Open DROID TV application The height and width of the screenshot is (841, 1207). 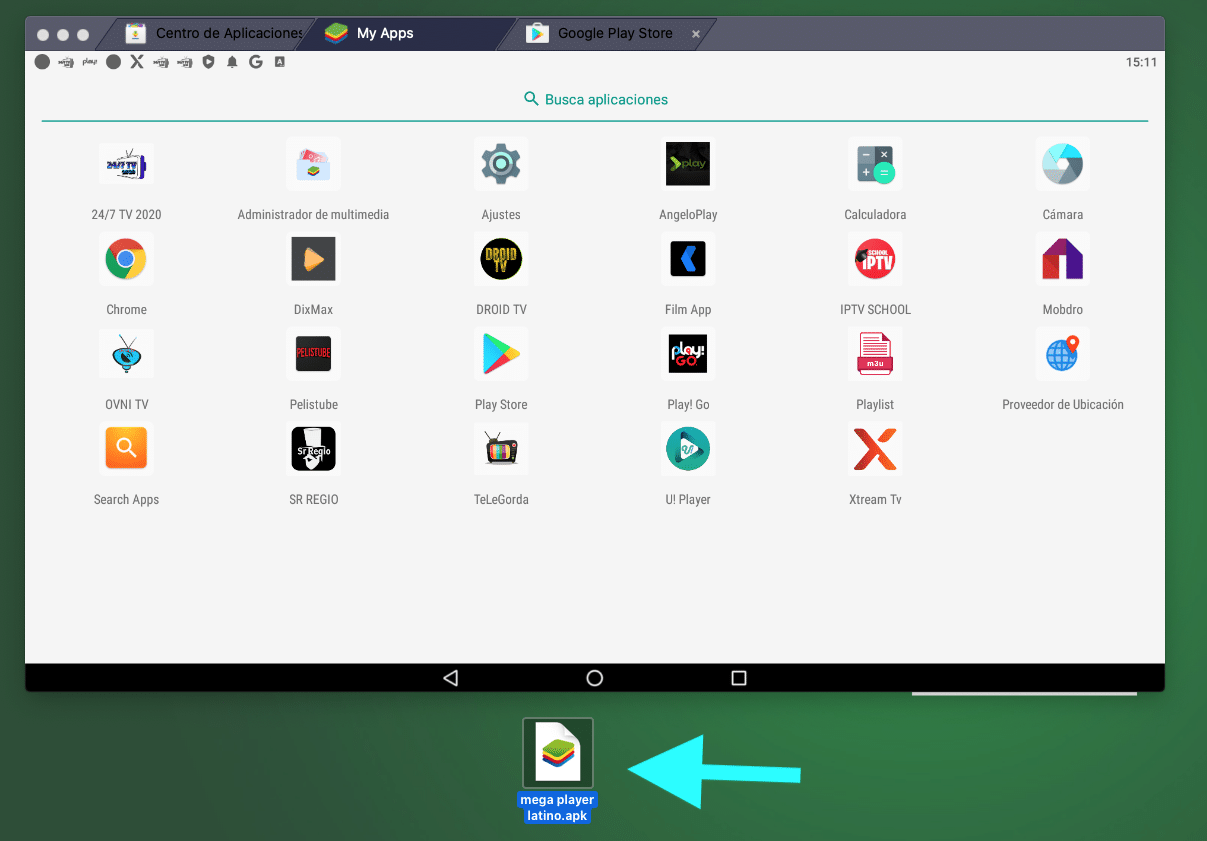500,260
